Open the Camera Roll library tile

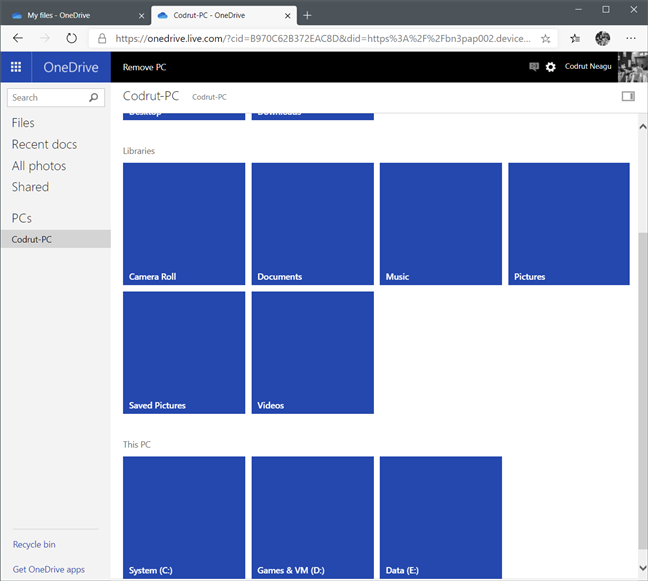pyautogui.click(x=184, y=224)
